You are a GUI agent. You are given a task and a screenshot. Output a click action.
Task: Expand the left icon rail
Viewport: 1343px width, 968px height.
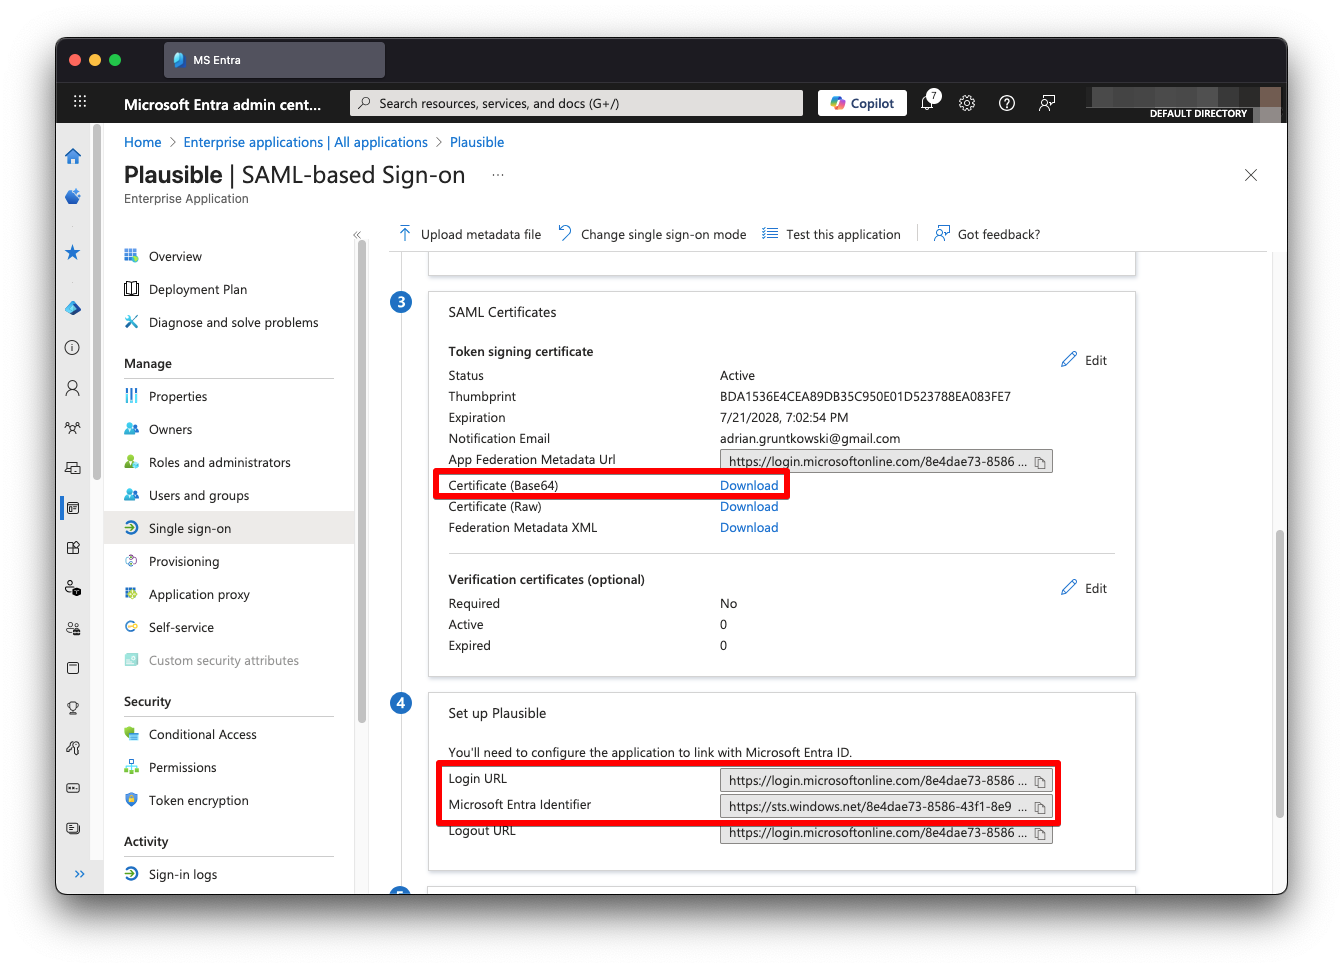[x=80, y=874]
